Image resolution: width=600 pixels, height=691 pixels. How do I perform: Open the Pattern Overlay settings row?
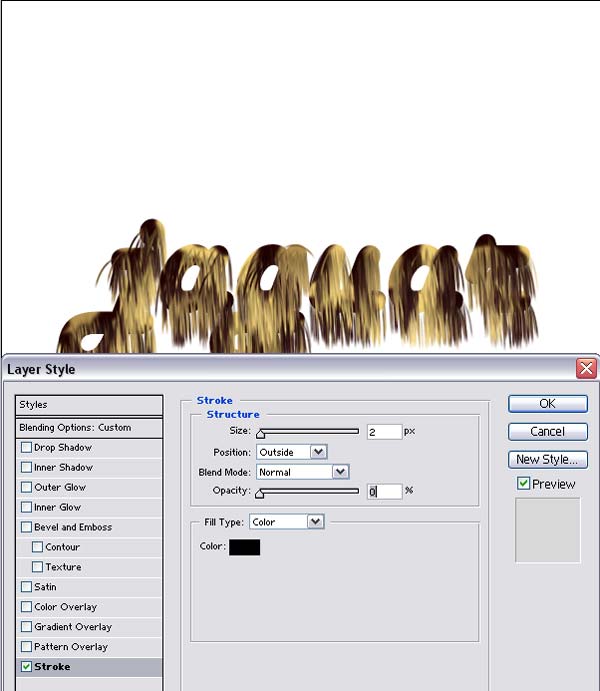[x=89, y=646]
